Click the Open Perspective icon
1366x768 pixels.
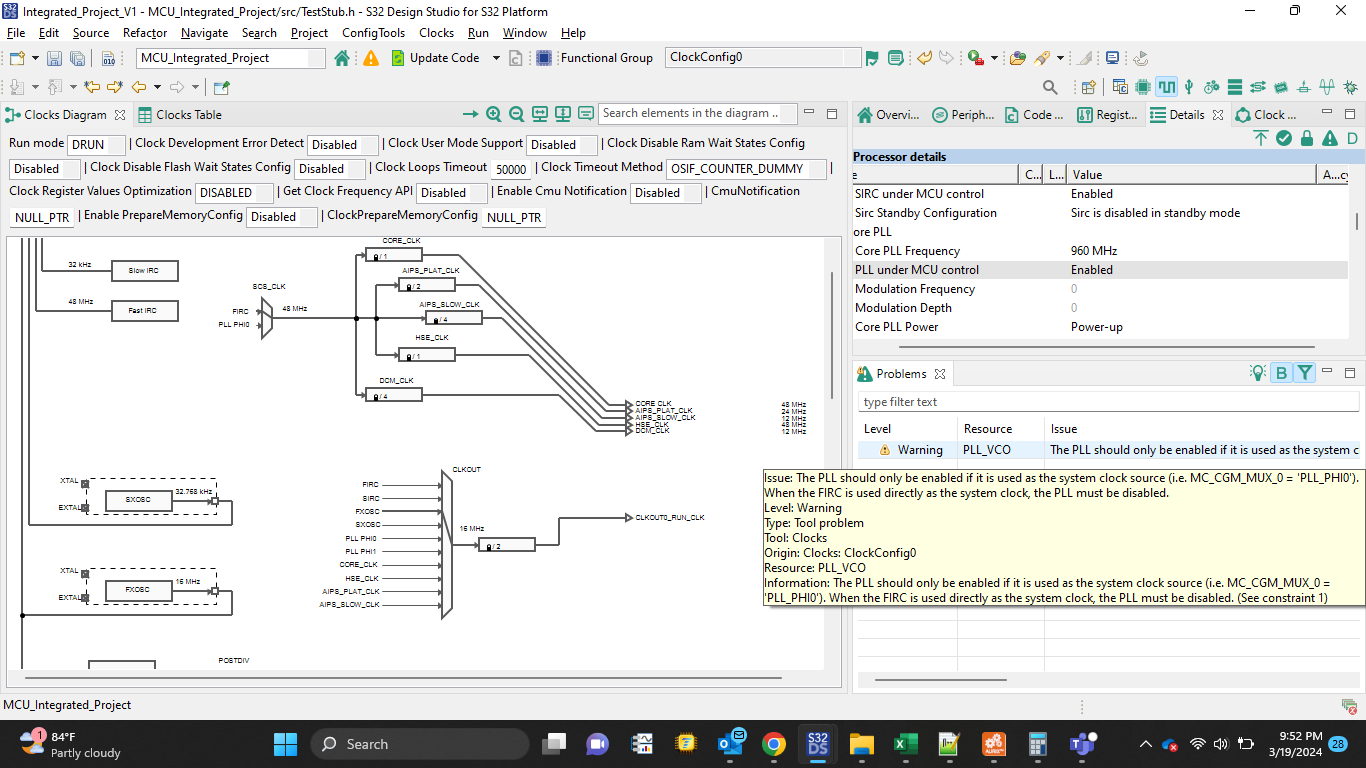(1088, 87)
